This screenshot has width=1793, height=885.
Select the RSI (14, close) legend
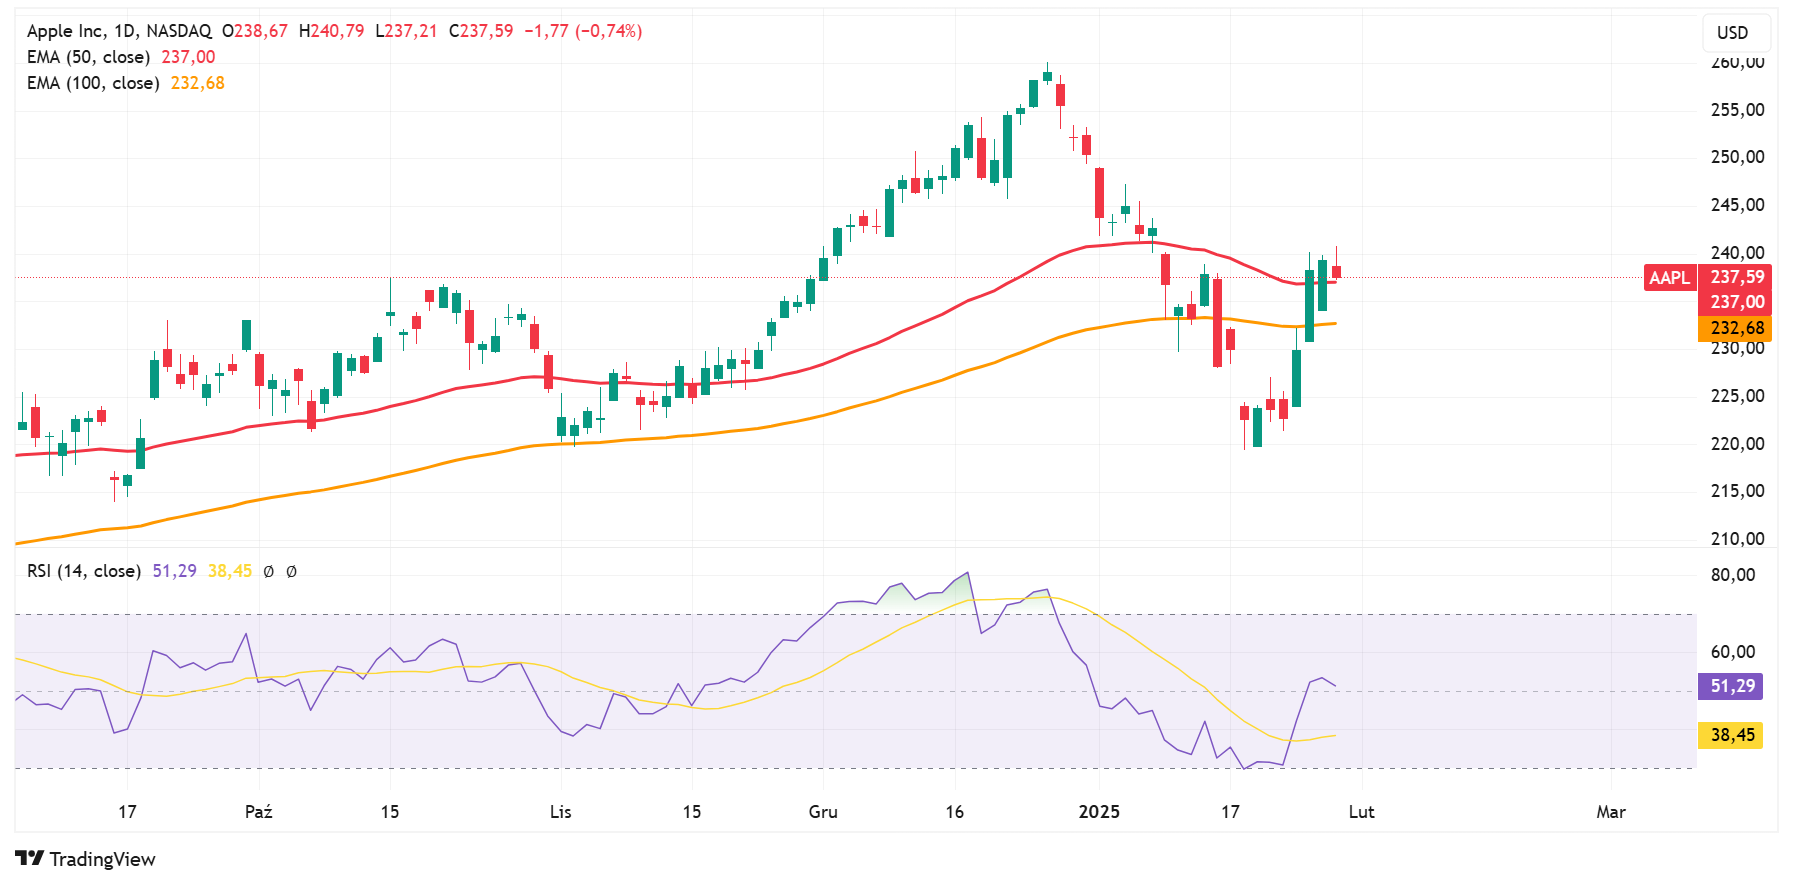click(x=84, y=571)
